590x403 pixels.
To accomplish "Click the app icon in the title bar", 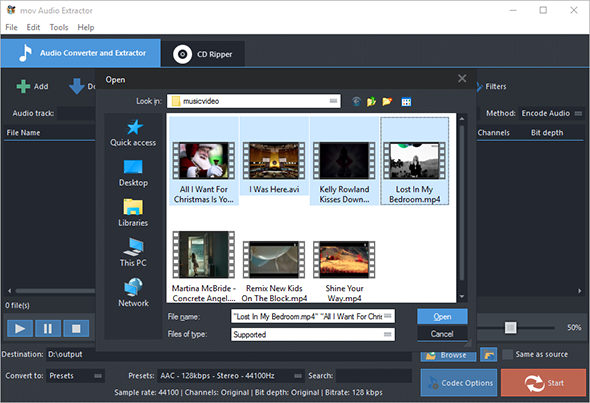I will click(x=11, y=10).
